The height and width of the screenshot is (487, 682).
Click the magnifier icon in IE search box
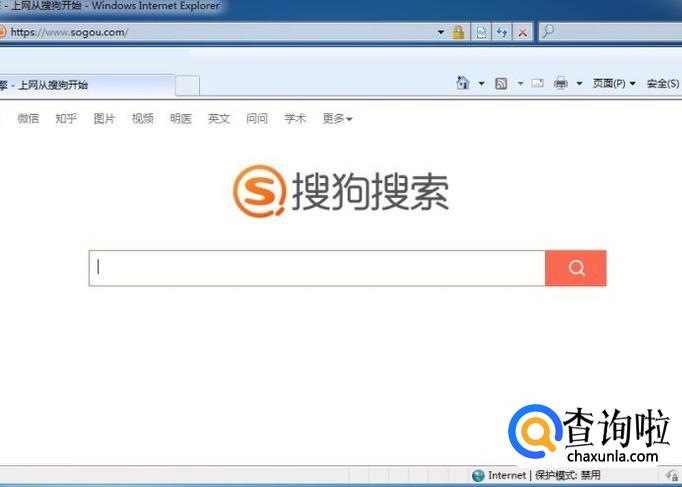(x=548, y=31)
